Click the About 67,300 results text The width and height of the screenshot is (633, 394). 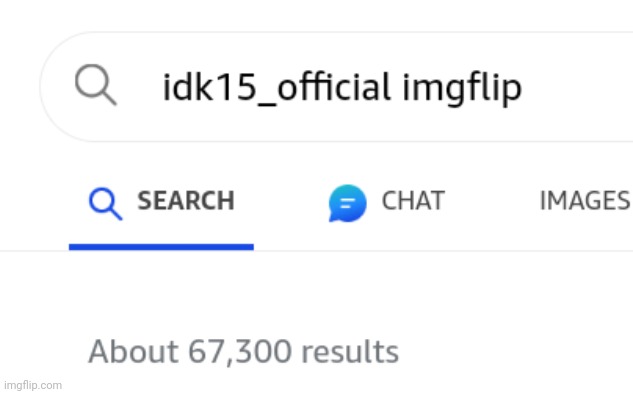tap(243, 352)
